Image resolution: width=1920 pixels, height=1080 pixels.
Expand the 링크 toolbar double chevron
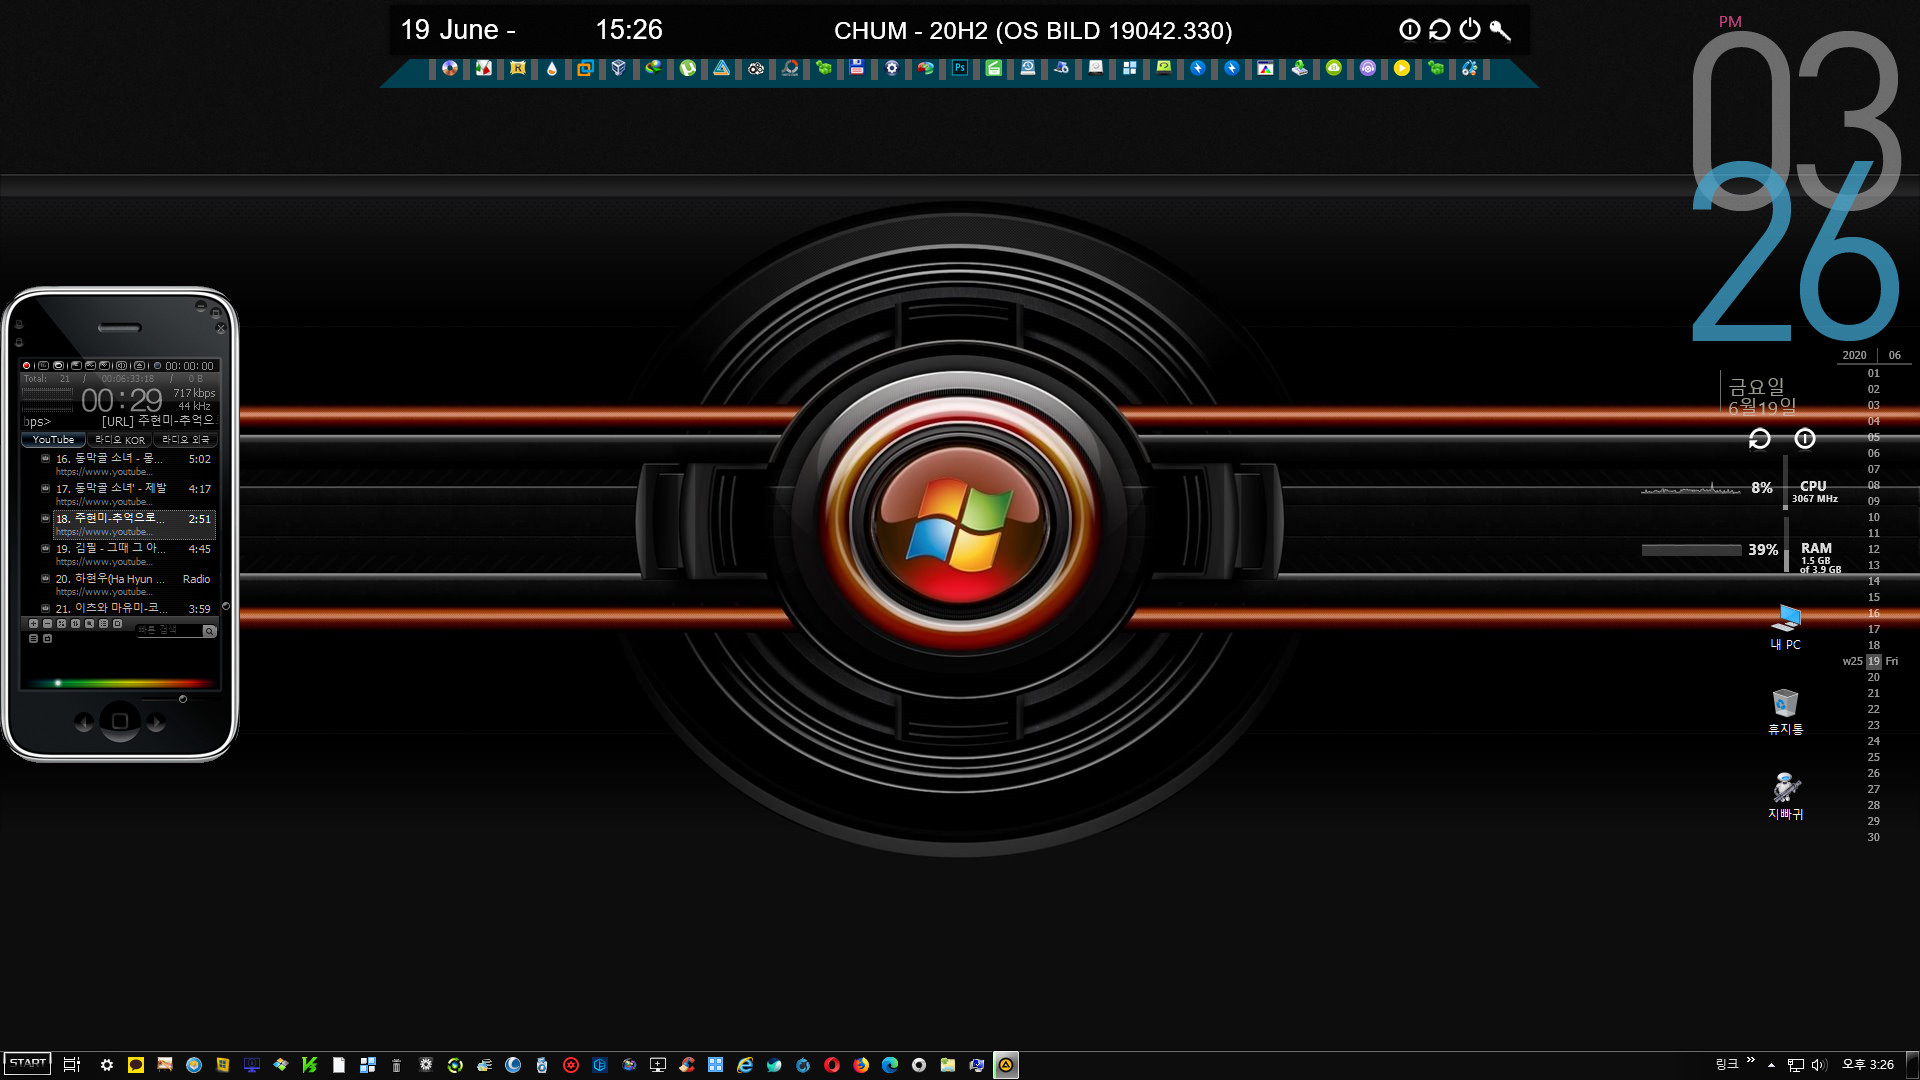pyautogui.click(x=1750, y=1060)
